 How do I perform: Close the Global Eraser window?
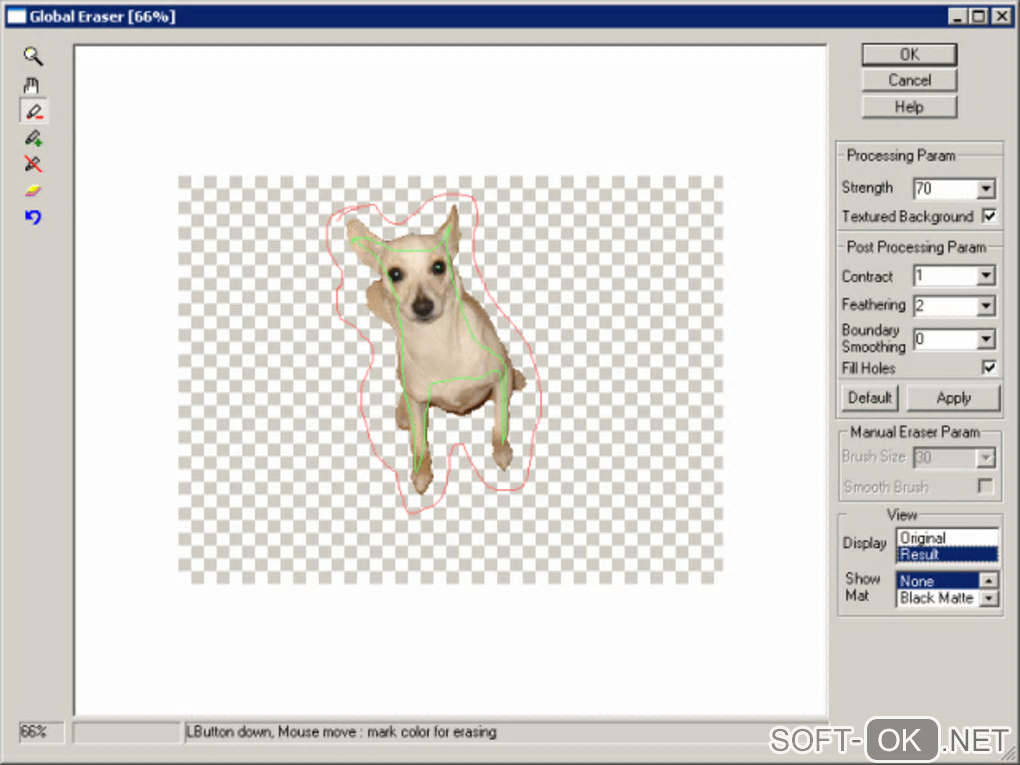pos(1002,16)
